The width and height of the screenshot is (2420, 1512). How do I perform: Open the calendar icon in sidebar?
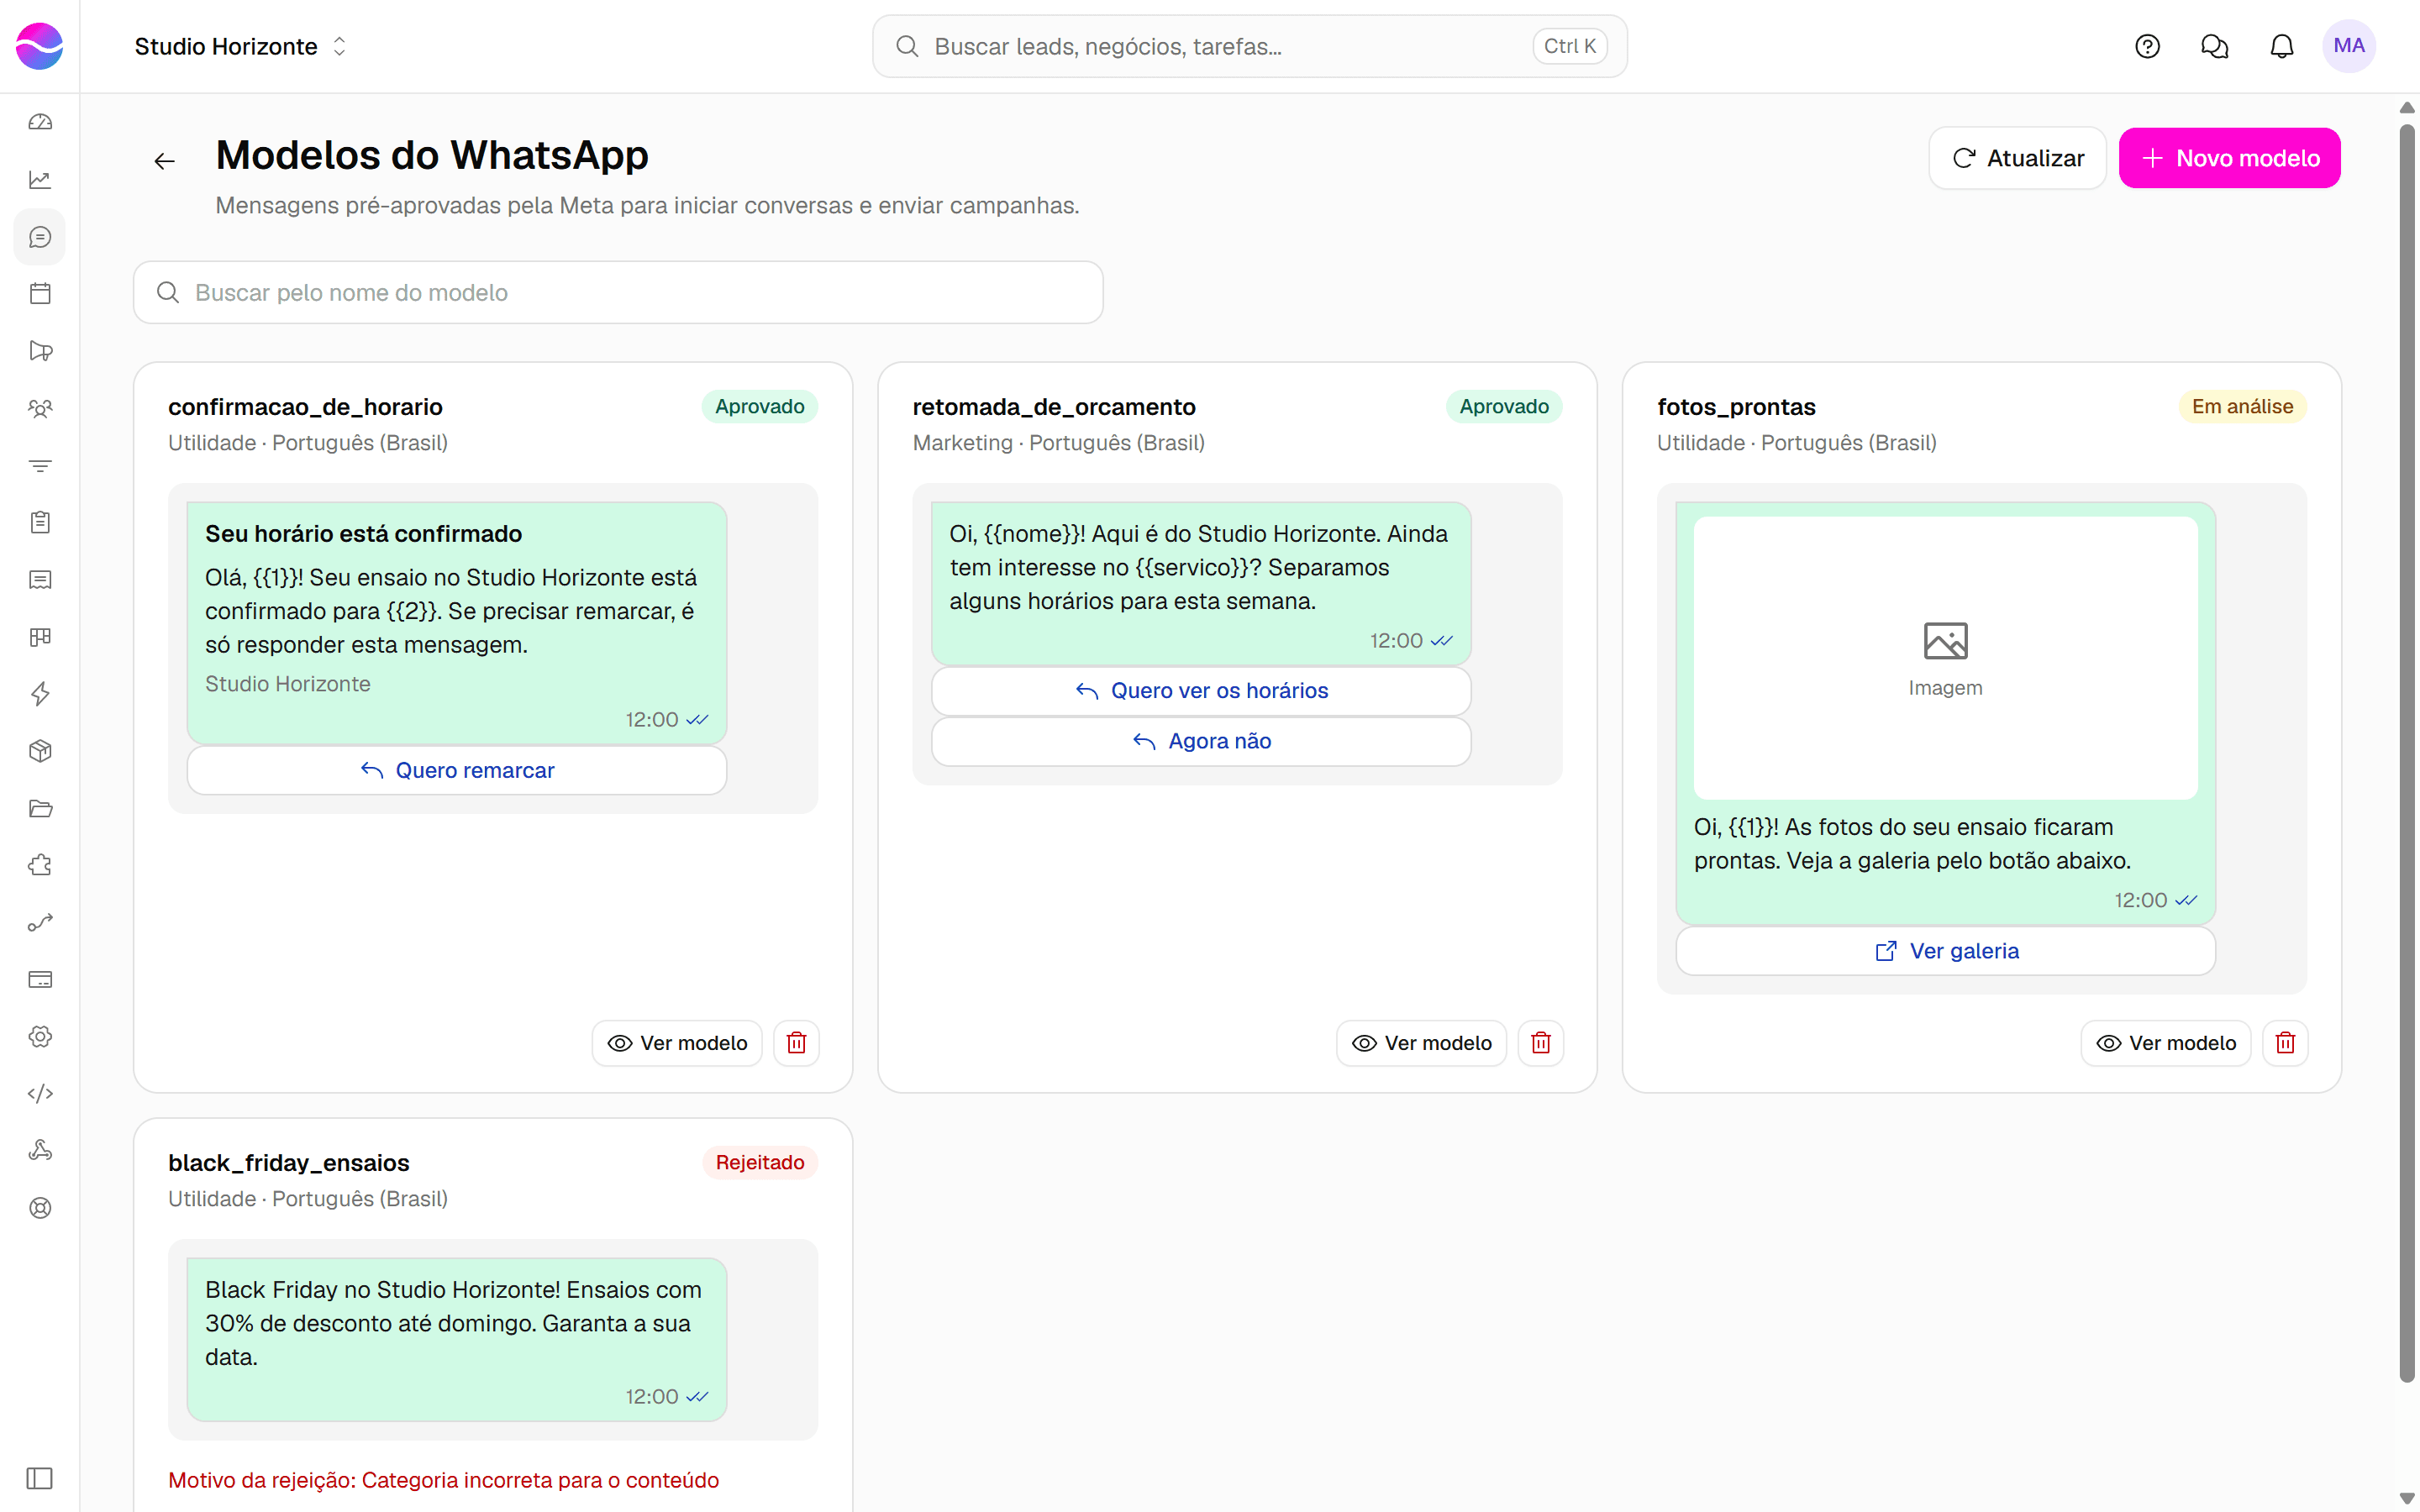click(40, 294)
